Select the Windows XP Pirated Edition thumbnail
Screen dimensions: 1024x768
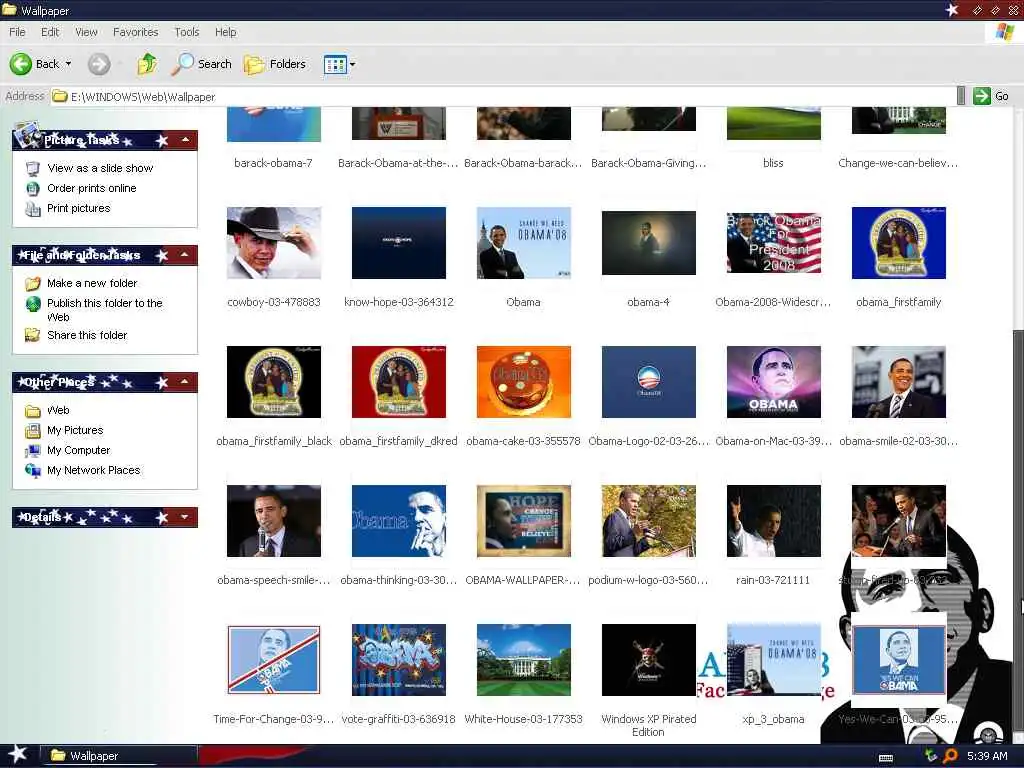point(648,660)
